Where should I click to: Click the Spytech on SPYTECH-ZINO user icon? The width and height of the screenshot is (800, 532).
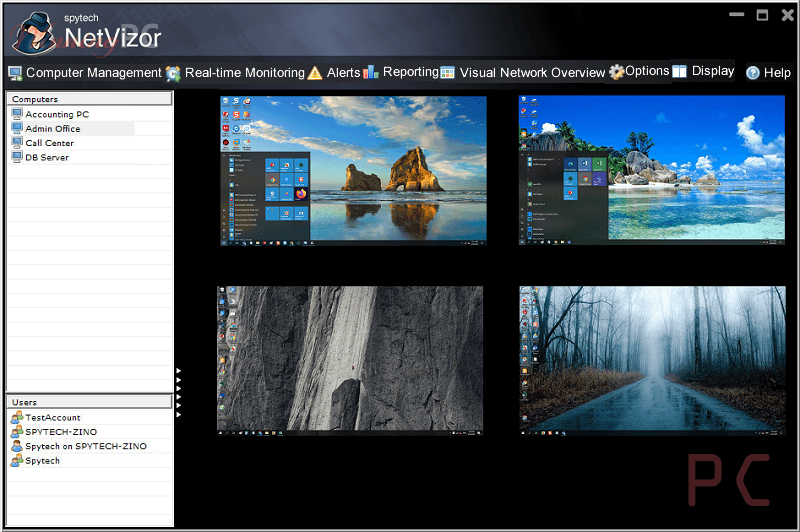(17, 446)
